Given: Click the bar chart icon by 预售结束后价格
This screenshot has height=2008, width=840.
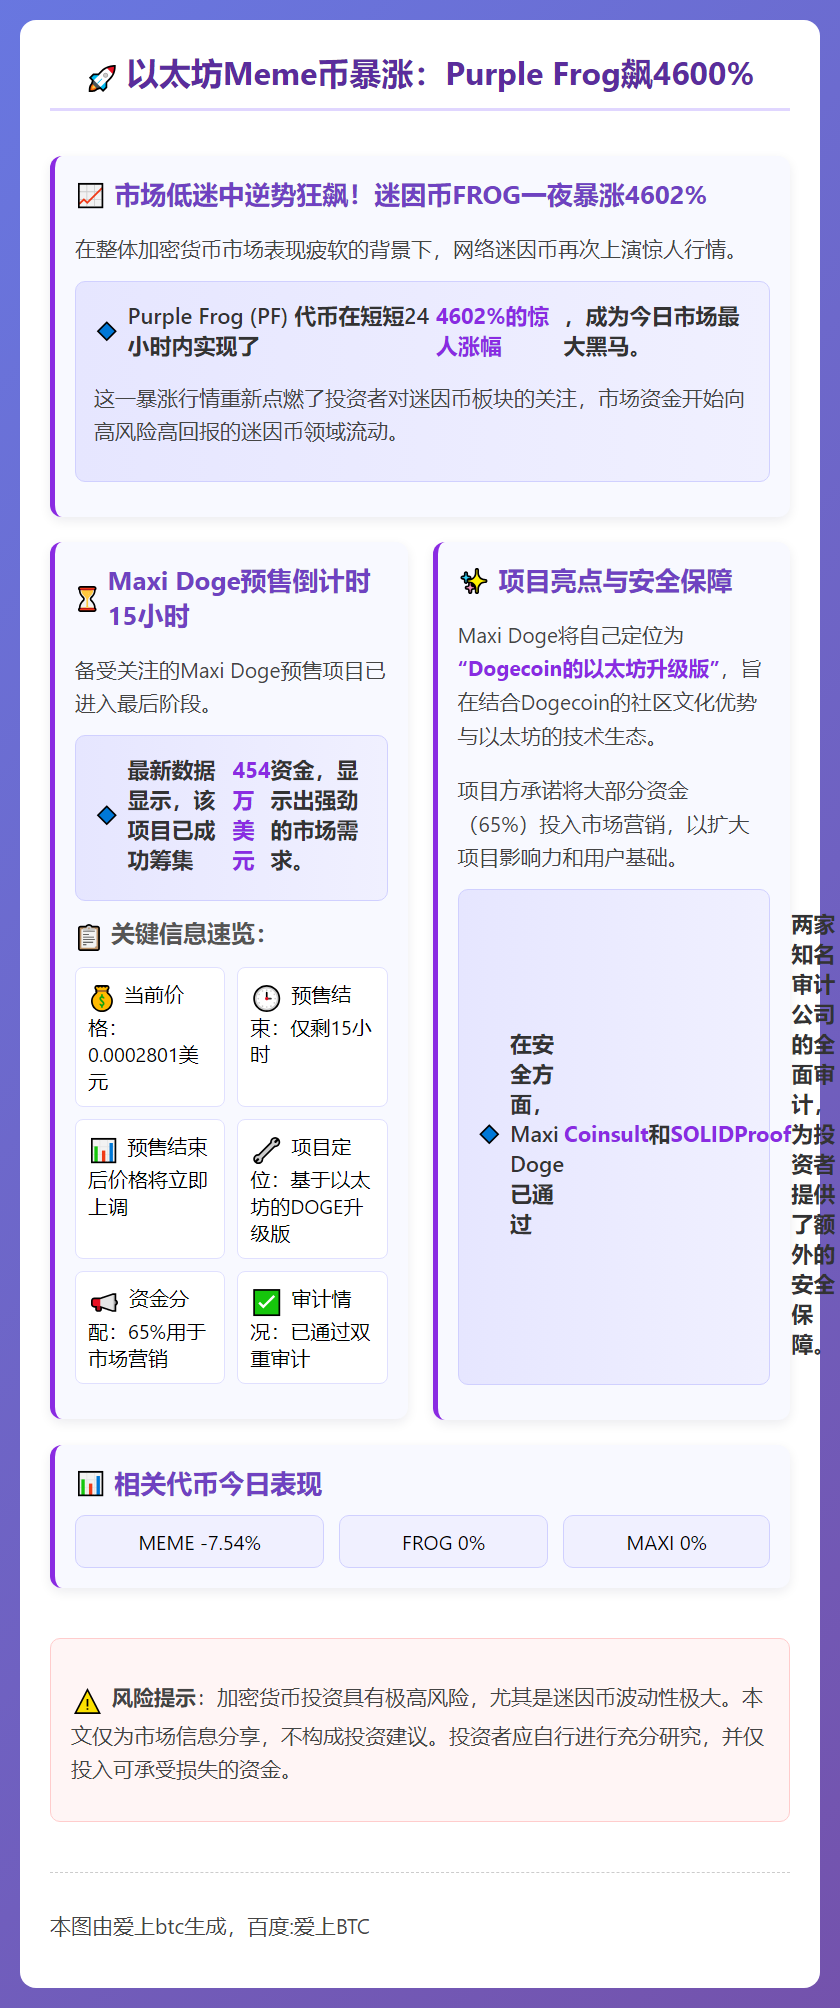Looking at the screenshot, I should point(103,1149).
